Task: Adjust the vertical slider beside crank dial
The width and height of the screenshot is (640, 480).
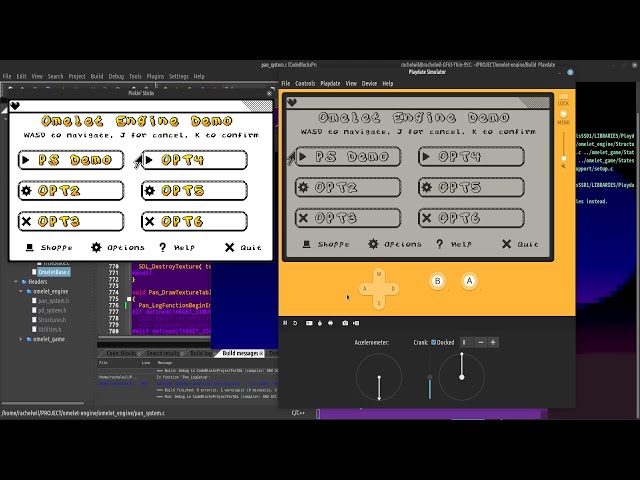Action: click(x=429, y=378)
